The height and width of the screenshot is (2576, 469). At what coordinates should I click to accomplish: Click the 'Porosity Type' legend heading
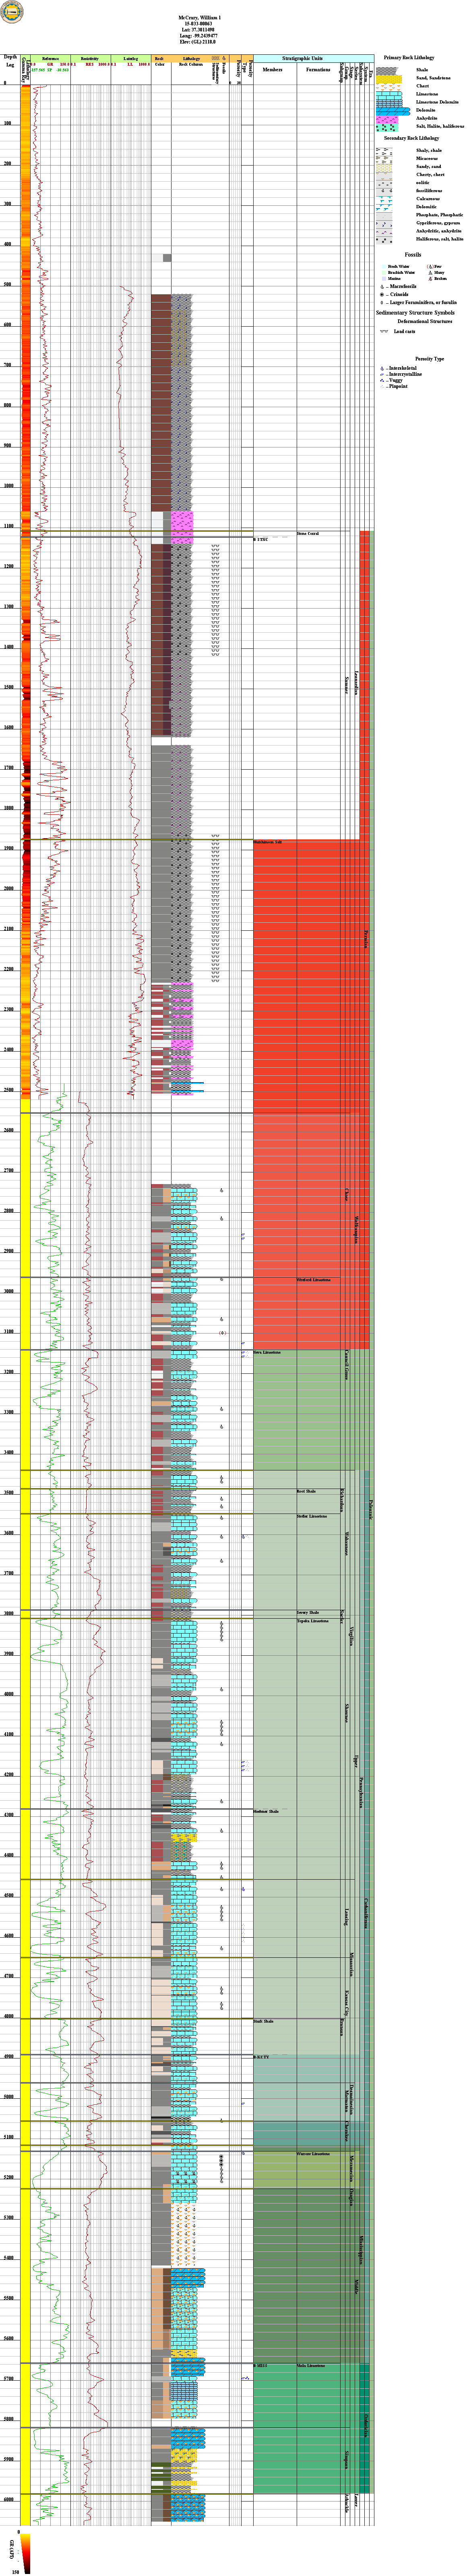[430, 359]
